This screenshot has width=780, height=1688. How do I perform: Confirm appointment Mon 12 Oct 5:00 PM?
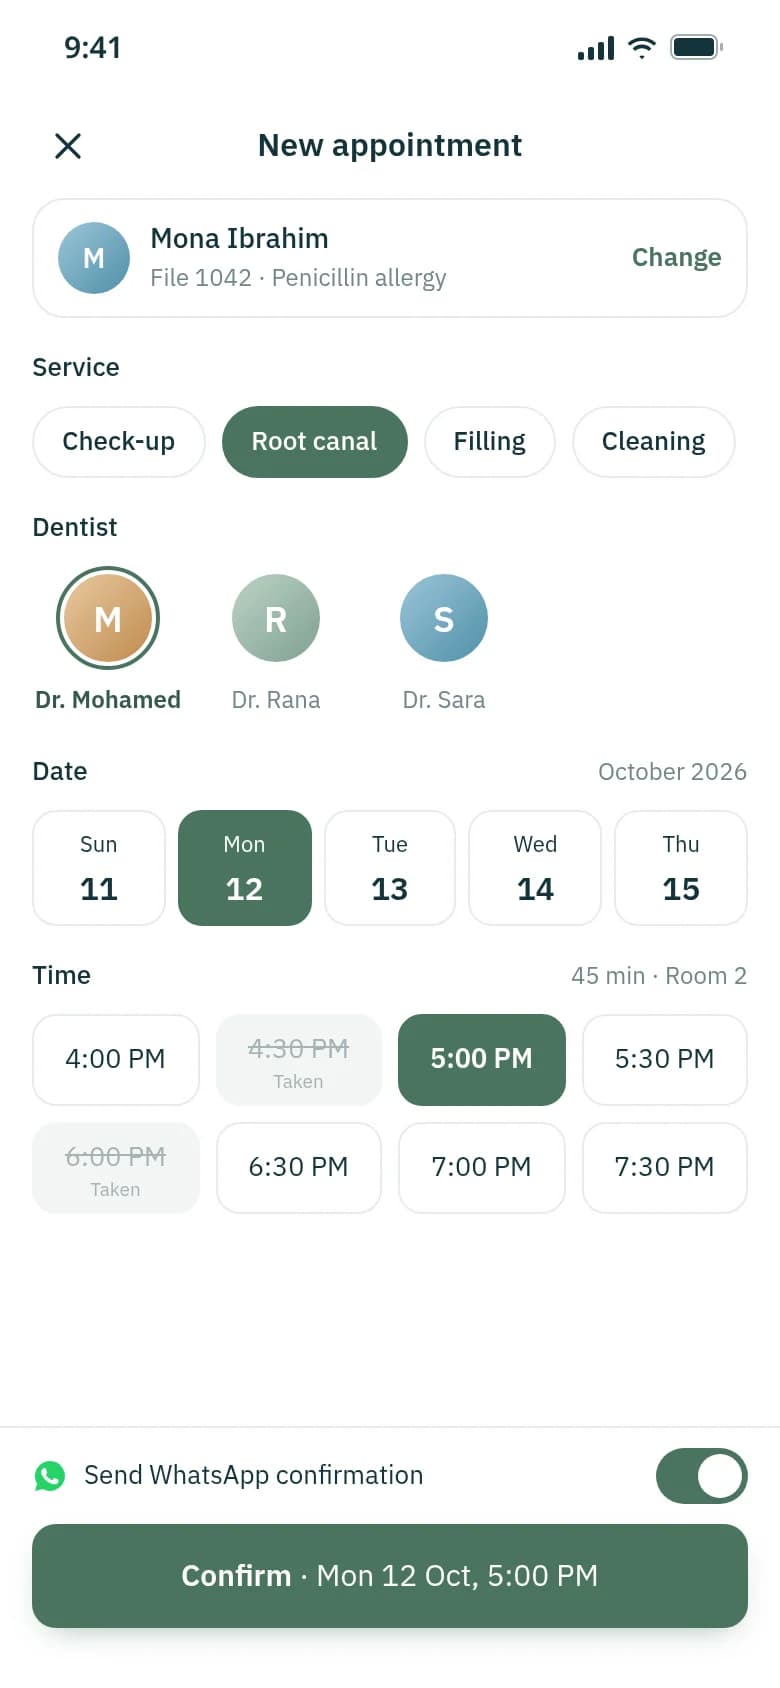pyautogui.click(x=390, y=1576)
